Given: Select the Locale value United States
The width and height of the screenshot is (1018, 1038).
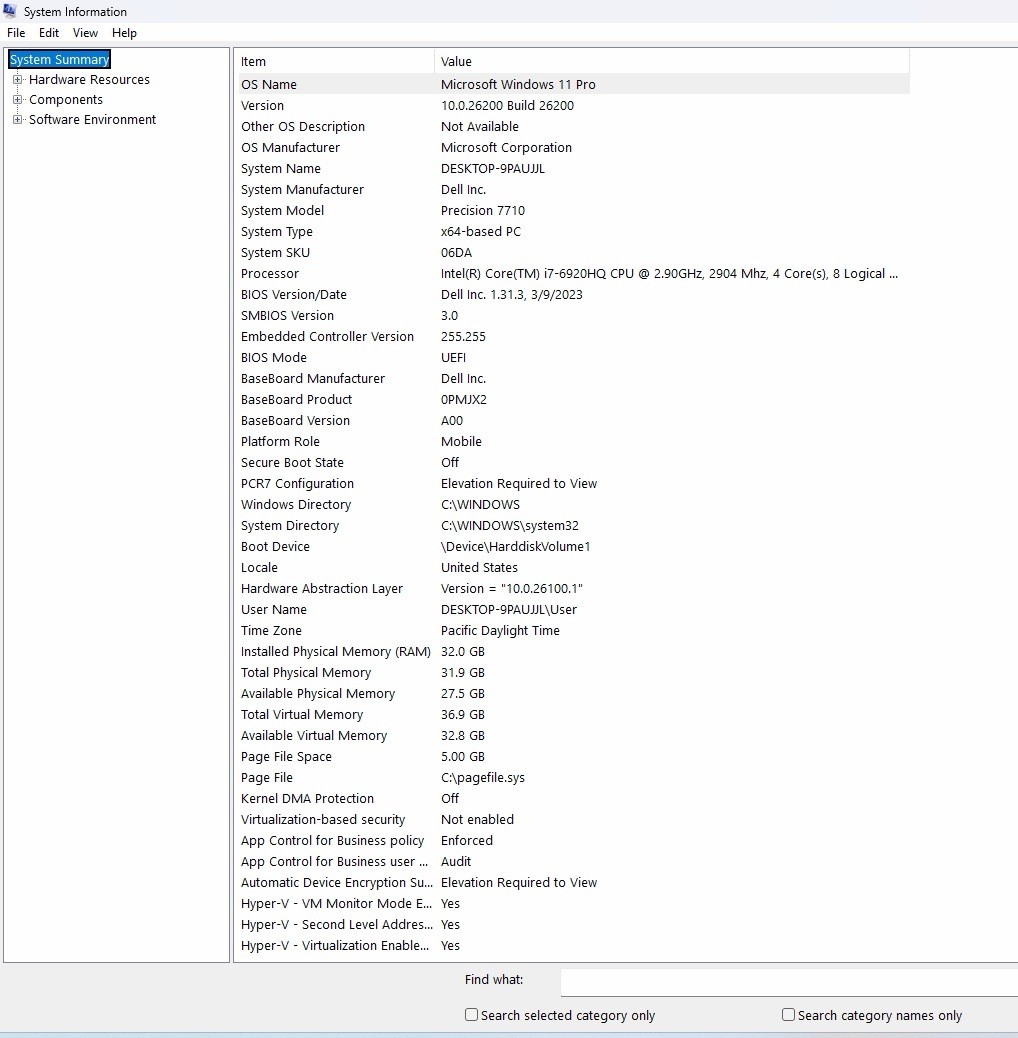Looking at the screenshot, I should (479, 567).
